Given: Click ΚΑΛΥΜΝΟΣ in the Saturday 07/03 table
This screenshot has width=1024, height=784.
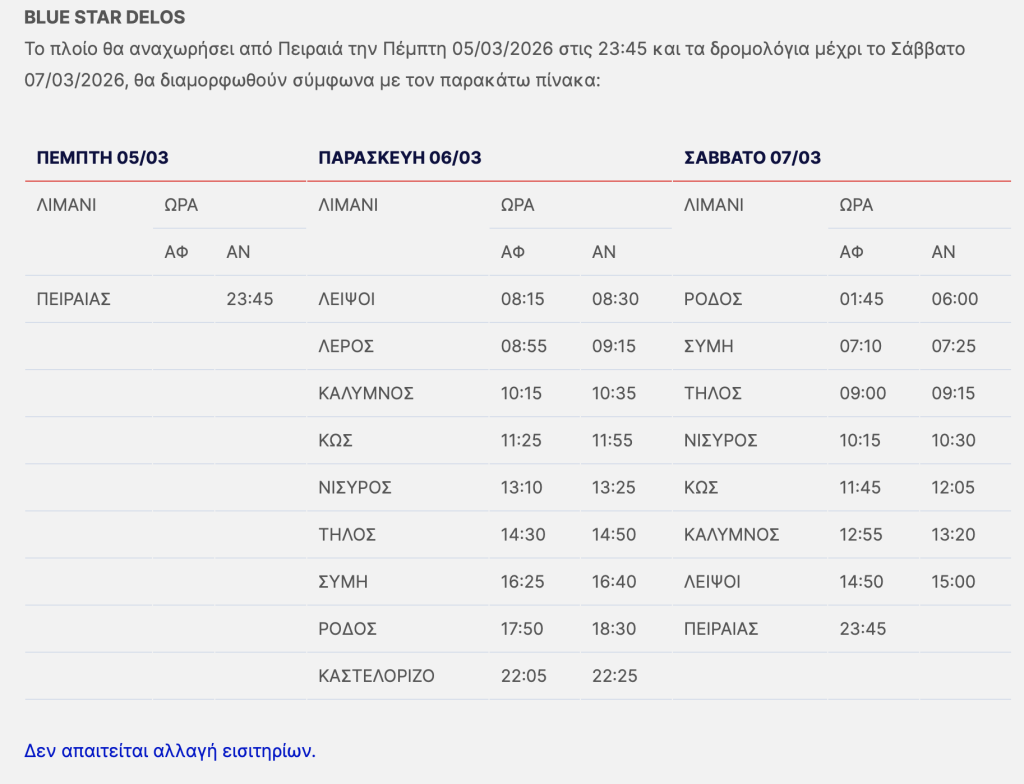Looking at the screenshot, I should coord(731,535).
